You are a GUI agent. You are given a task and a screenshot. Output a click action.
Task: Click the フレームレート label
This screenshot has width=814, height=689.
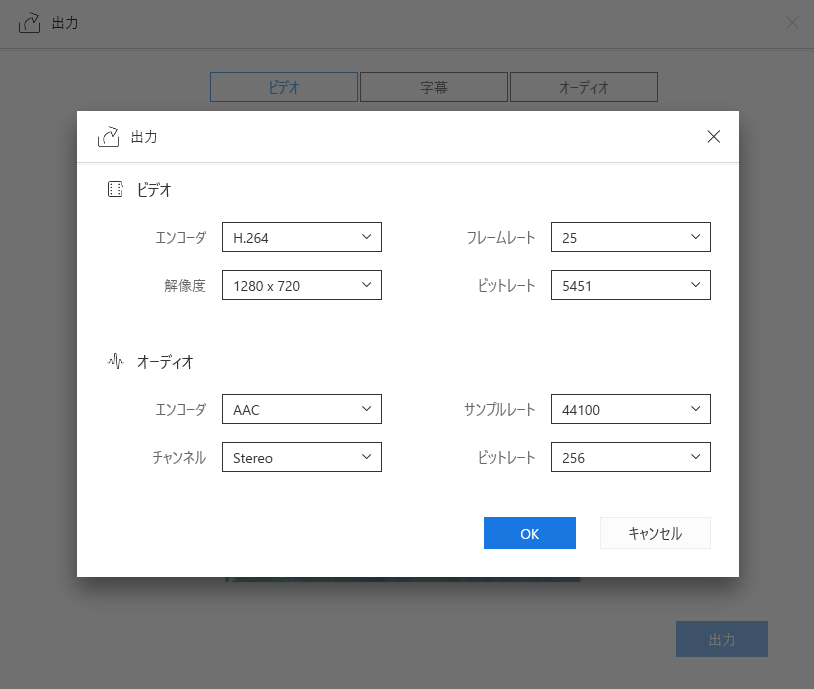point(500,238)
